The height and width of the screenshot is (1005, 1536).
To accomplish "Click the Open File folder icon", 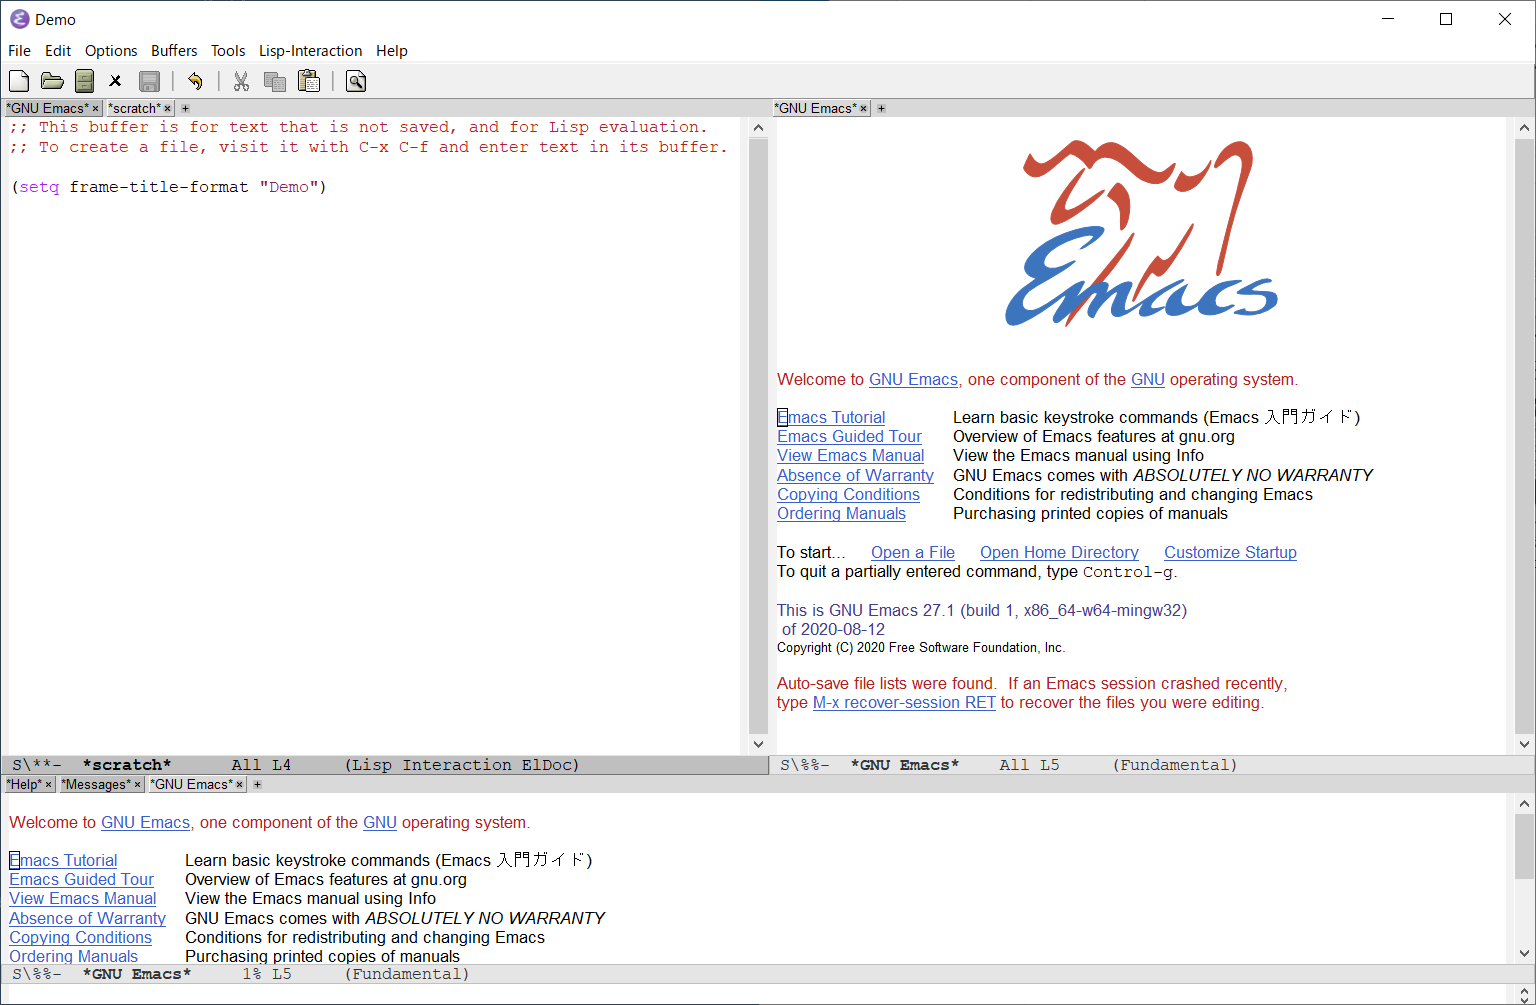I will pyautogui.click(x=52, y=81).
